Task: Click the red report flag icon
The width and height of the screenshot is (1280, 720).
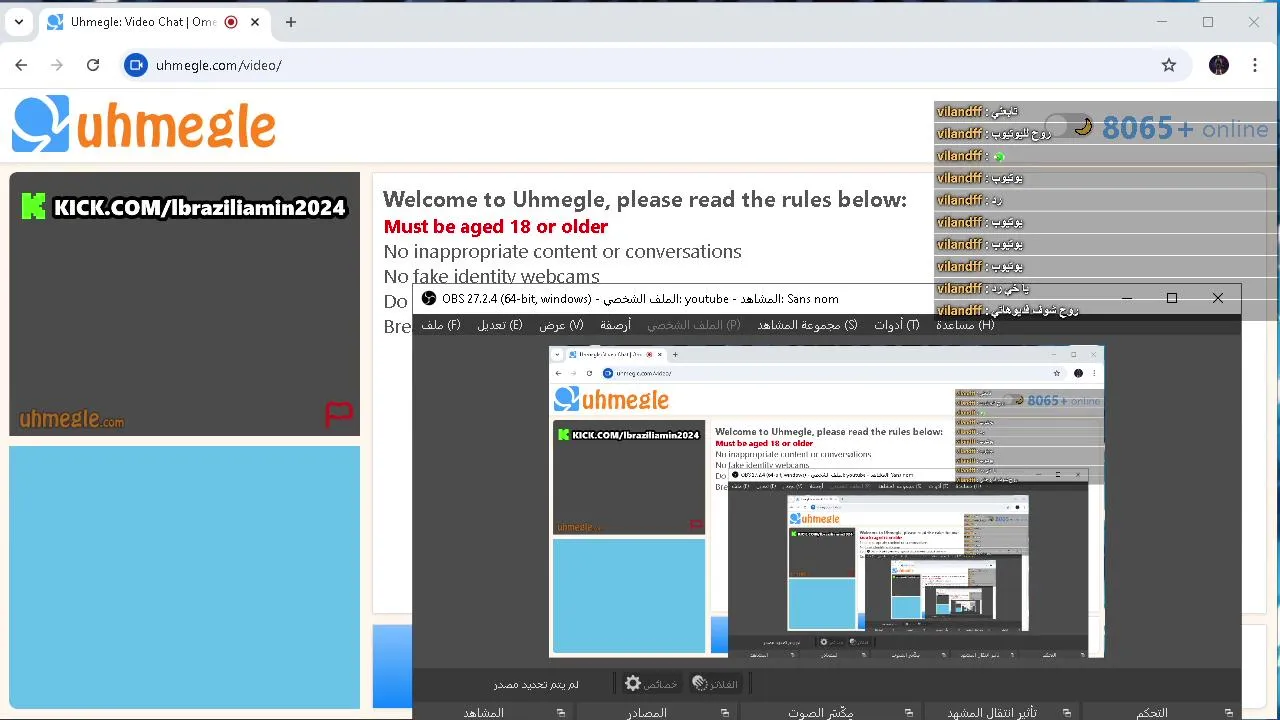Action: tap(339, 414)
